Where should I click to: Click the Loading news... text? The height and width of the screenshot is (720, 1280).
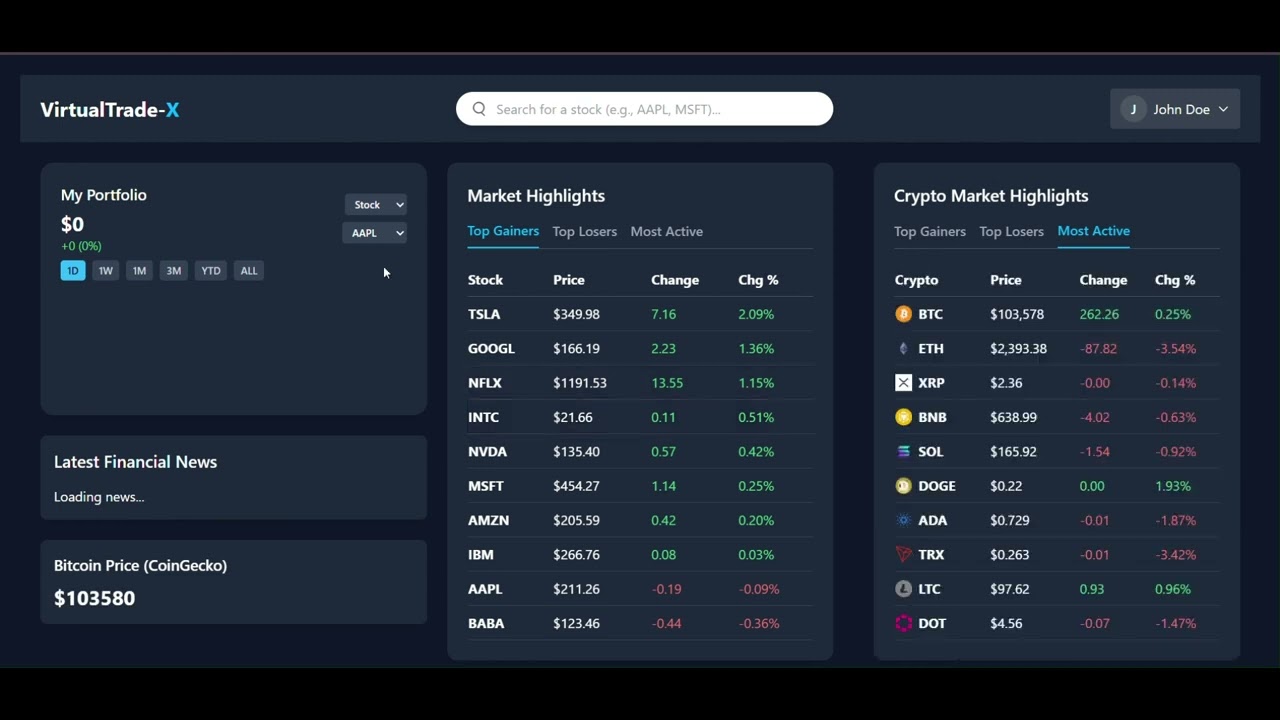tap(99, 497)
